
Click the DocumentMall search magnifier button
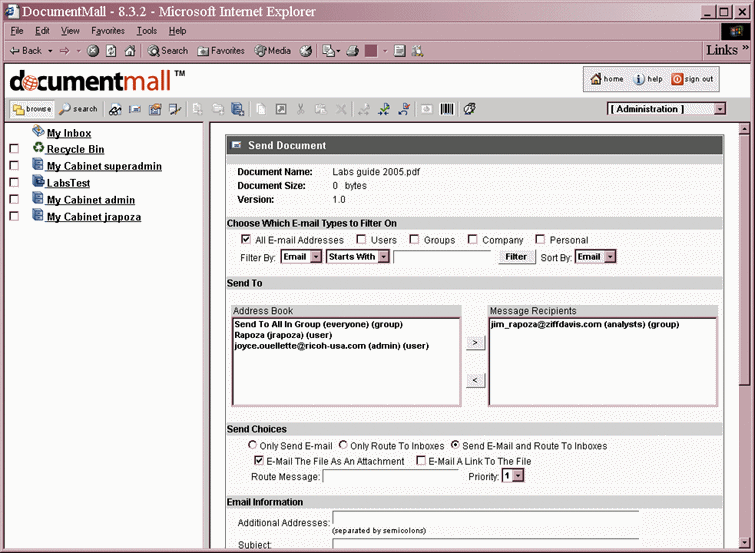click(78, 109)
